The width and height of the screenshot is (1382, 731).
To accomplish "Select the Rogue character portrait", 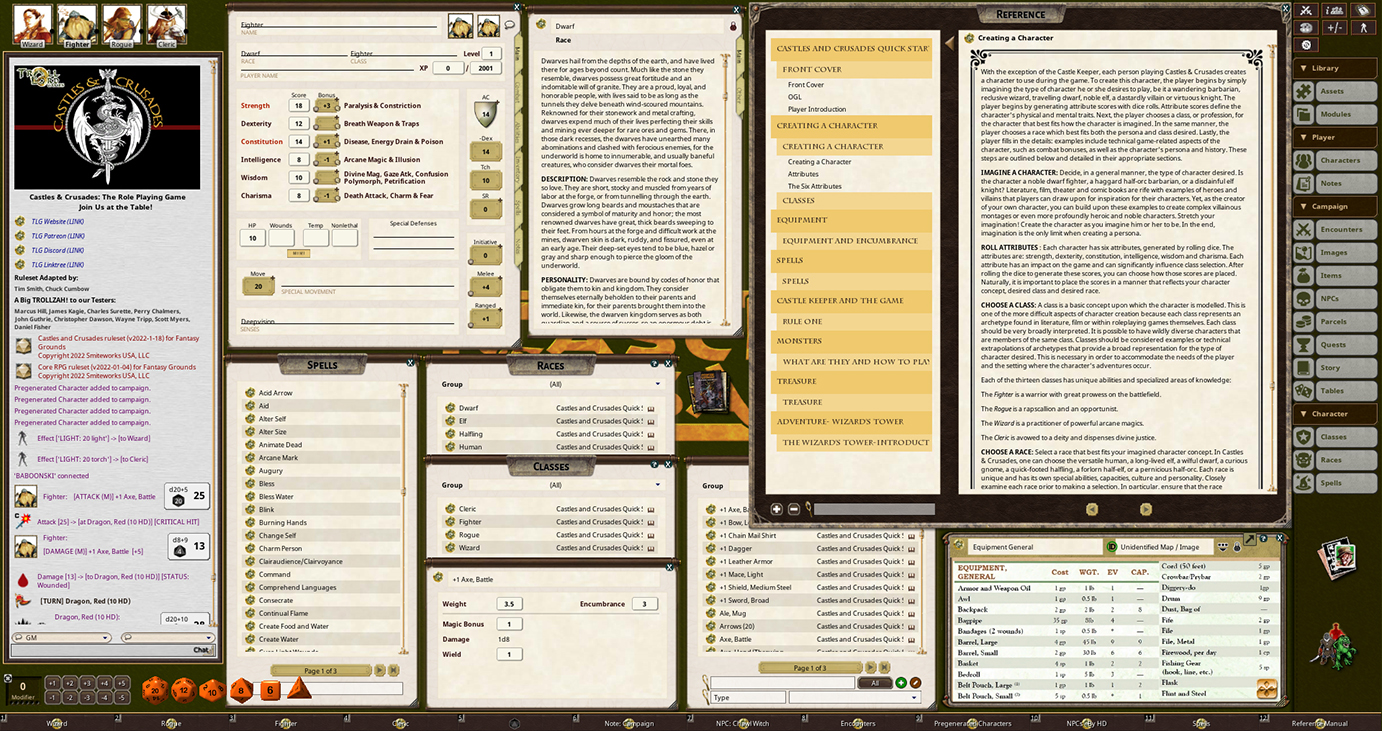I will tap(122, 26).
